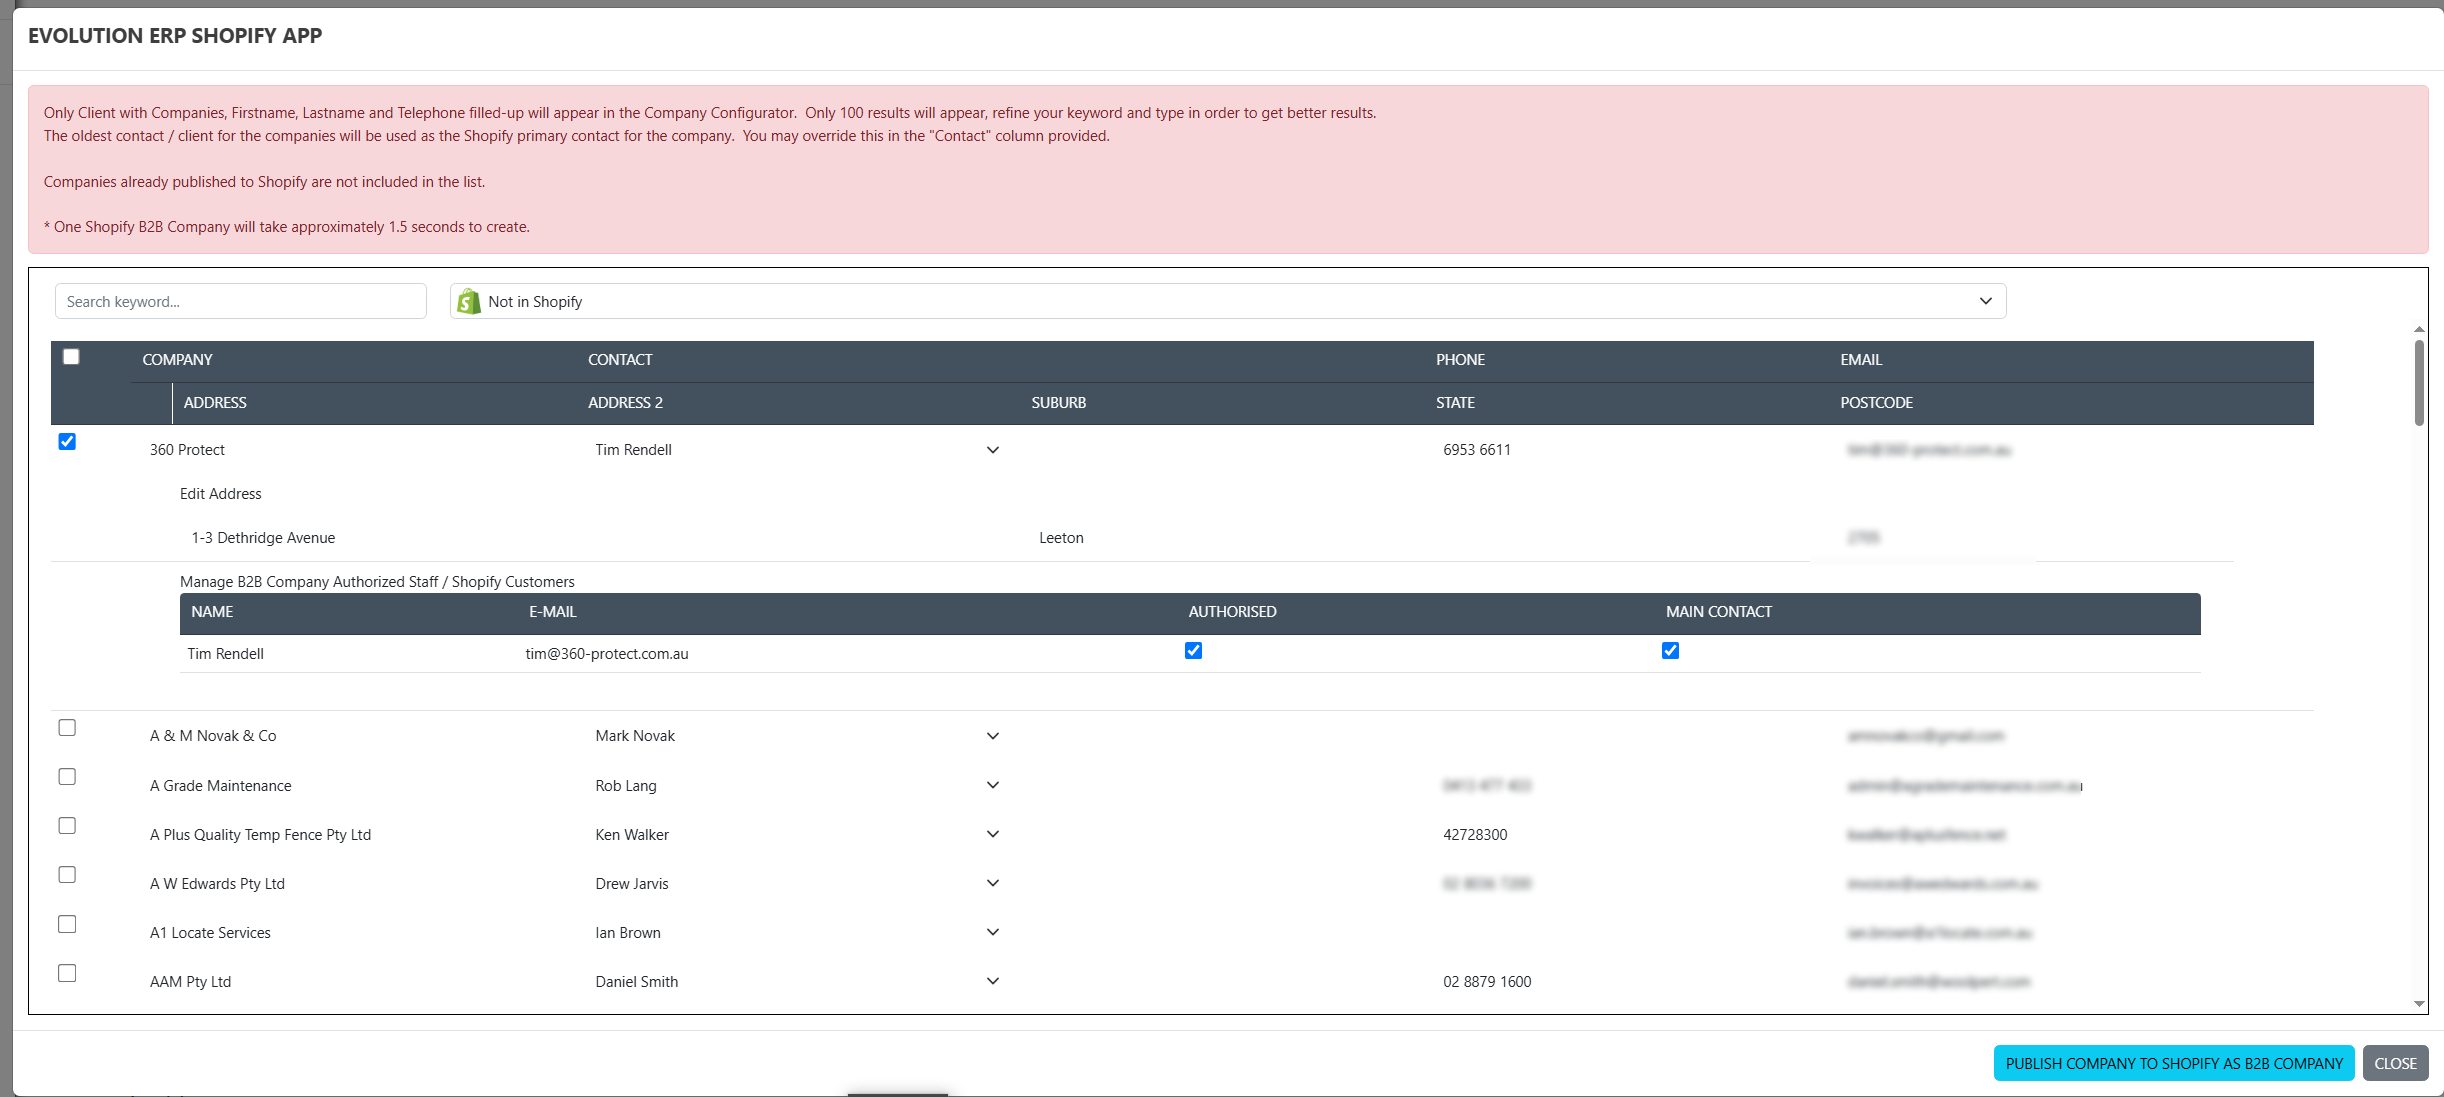The width and height of the screenshot is (2444, 1097).
Task: Click the A Grade Maintenance company name
Action: pyautogui.click(x=221, y=786)
